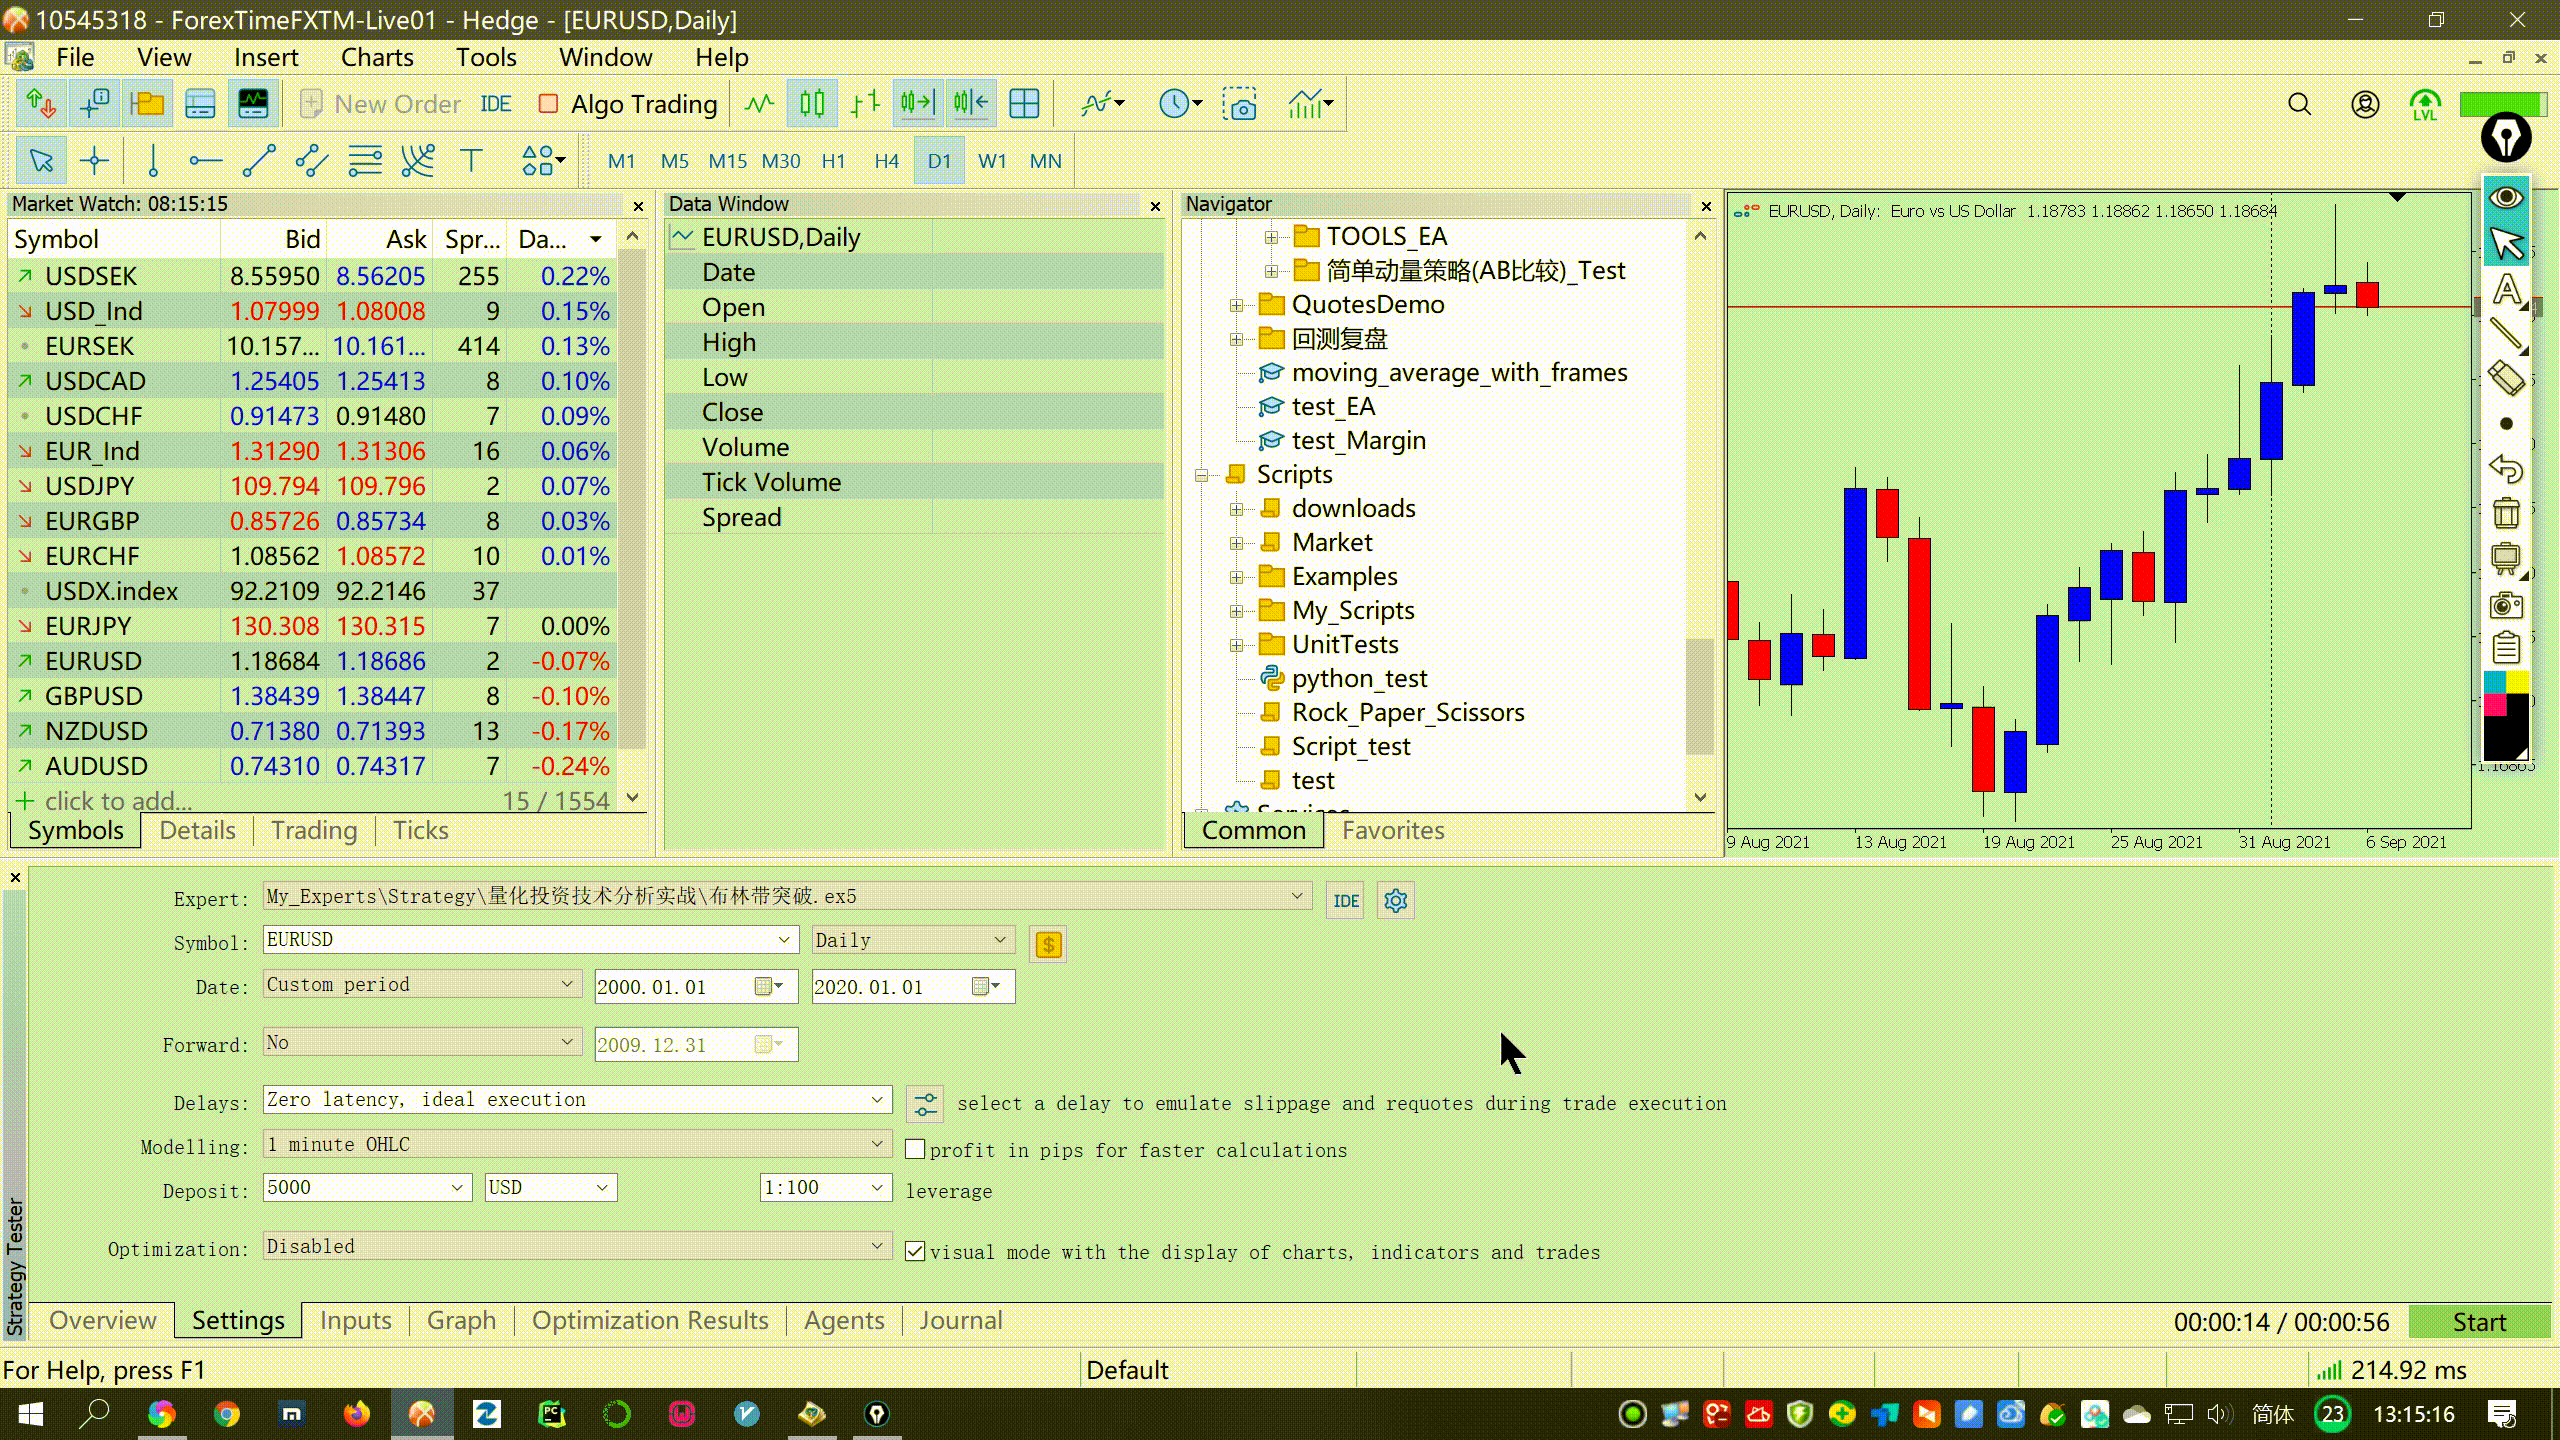Open the Market Watch toolbar icon
The width and height of the screenshot is (2560, 1440).
coord(41,104)
